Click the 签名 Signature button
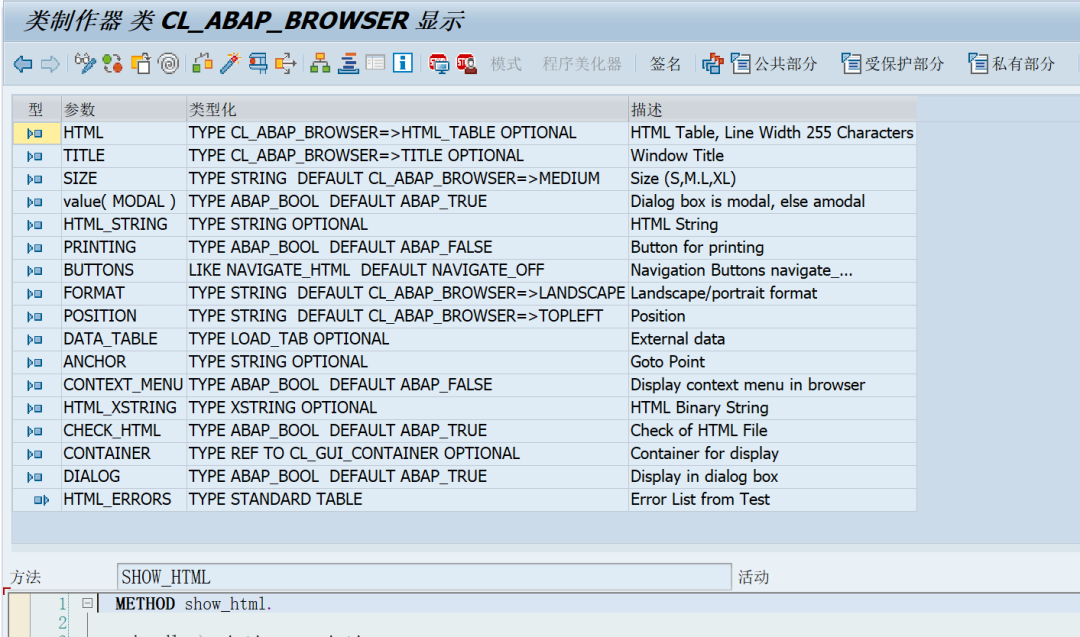 [665, 64]
